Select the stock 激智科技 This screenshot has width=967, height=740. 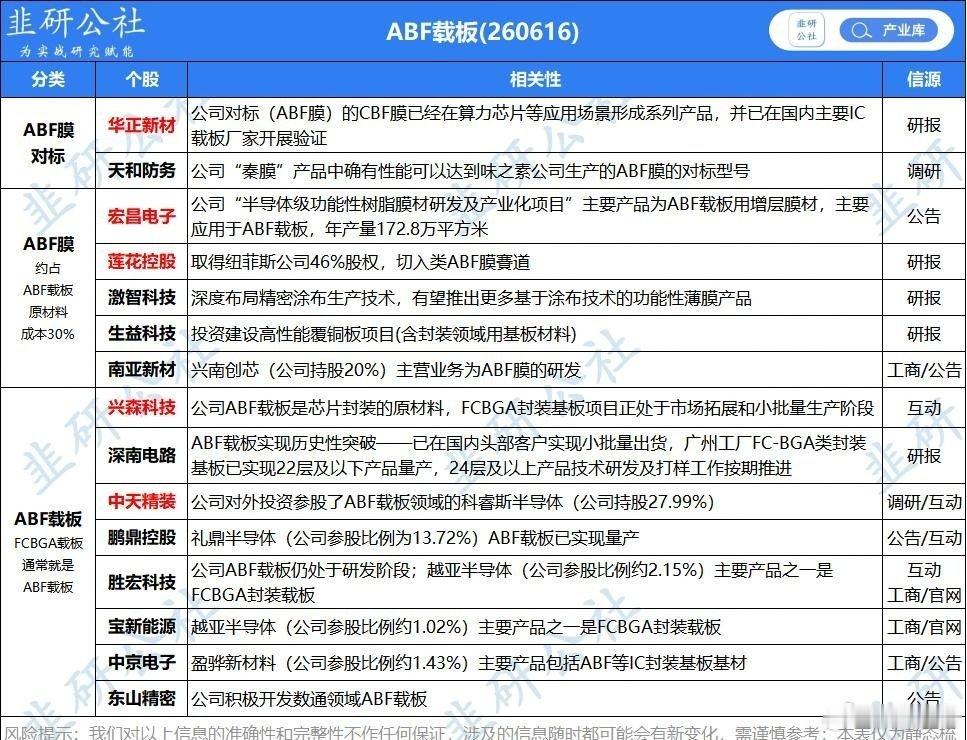coord(142,298)
